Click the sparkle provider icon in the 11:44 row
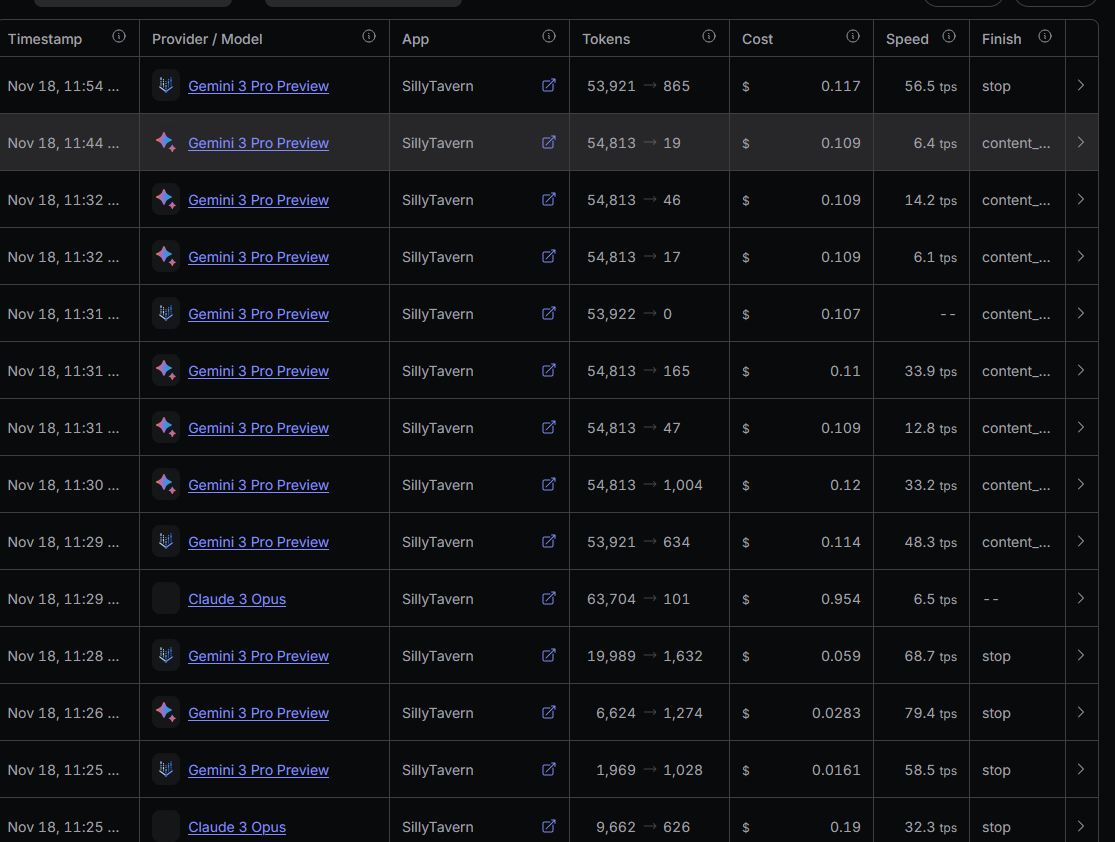Screen dimensions: 1115x842 pos(166,142)
